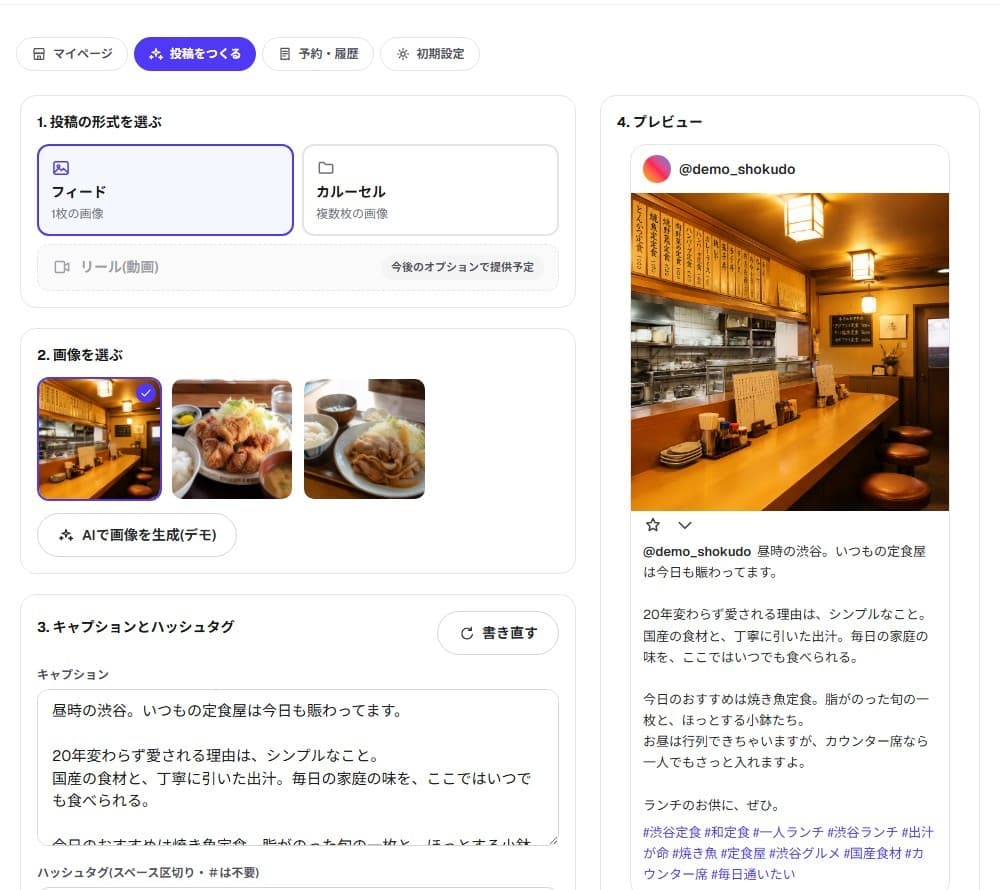Select the 投稿をつくる tab
Image resolution: width=1000 pixels, height=890 pixels.
pyautogui.click(x=195, y=54)
